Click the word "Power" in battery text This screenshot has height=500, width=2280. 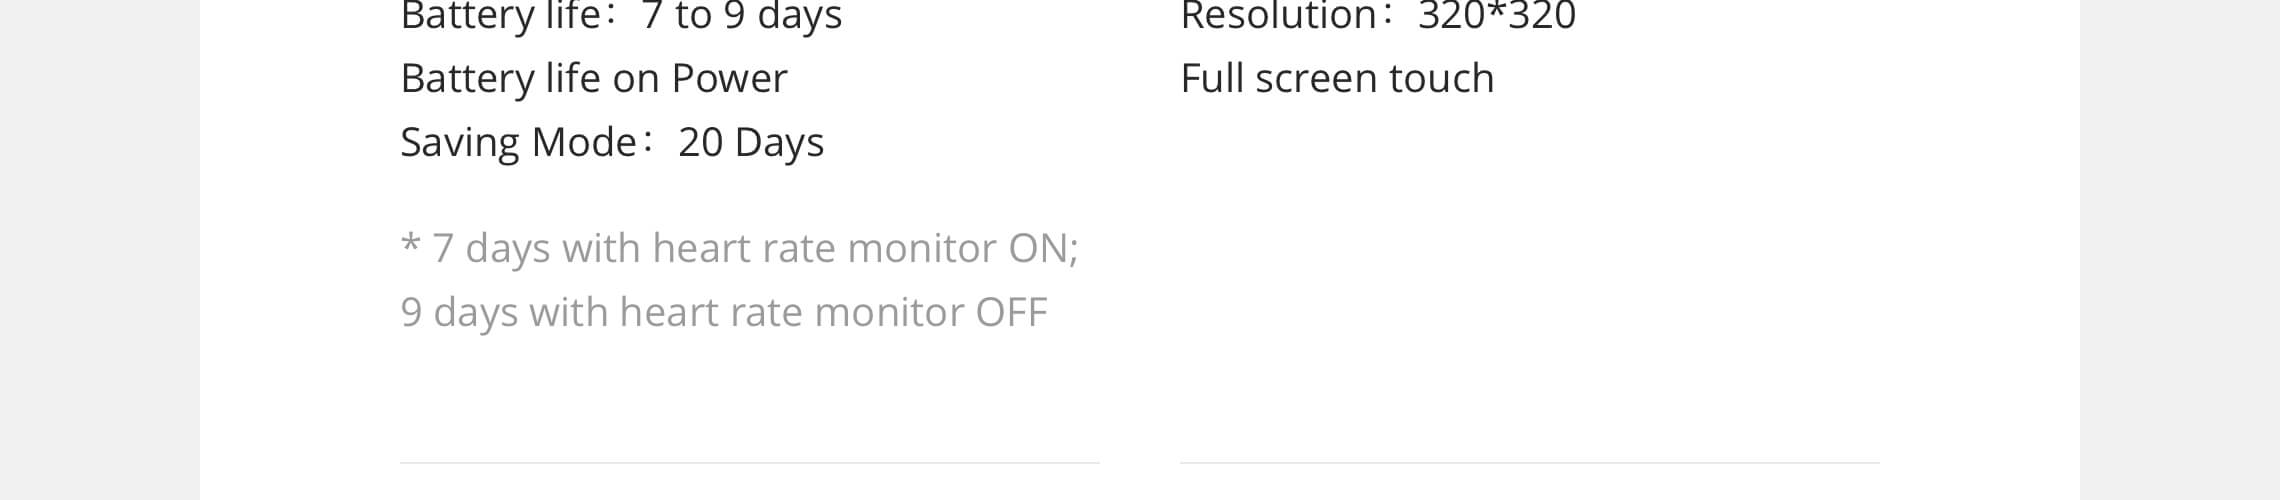pos(729,79)
